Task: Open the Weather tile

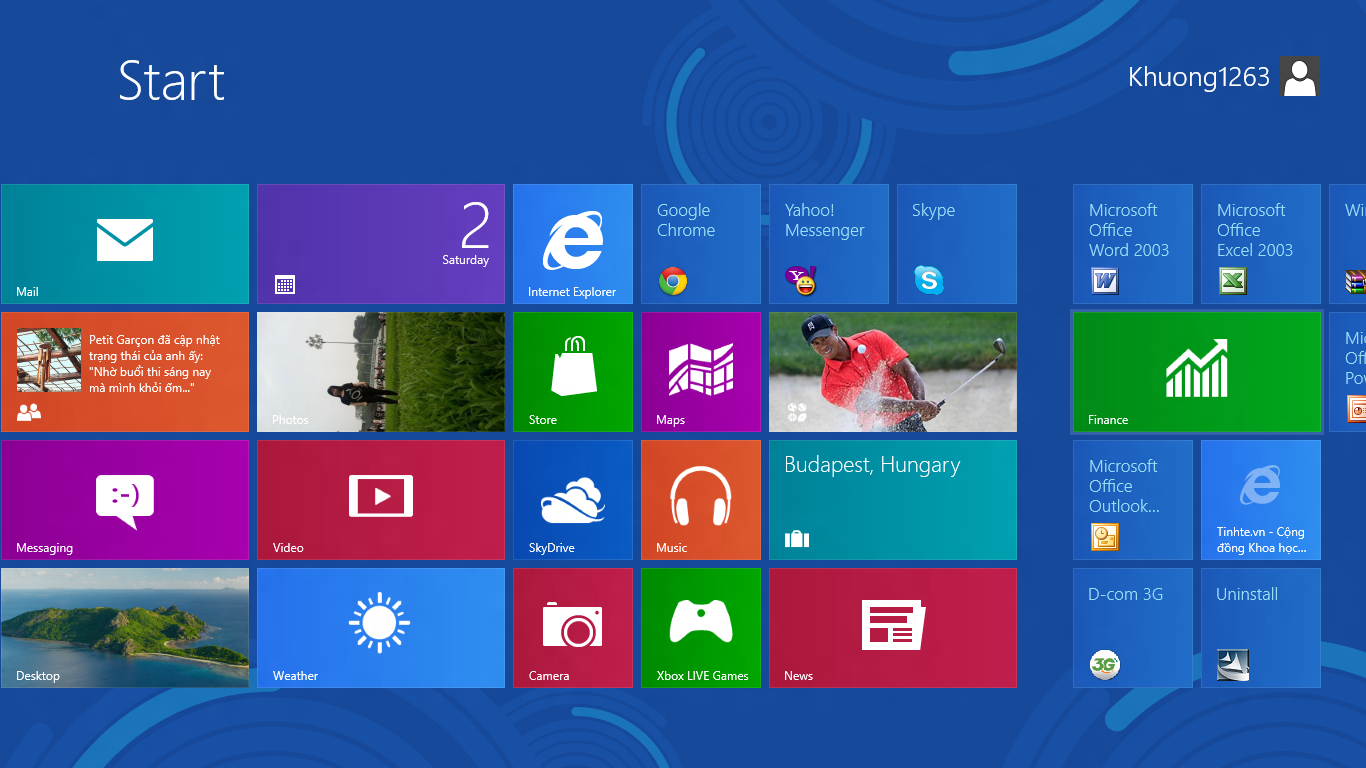Action: 381,628
